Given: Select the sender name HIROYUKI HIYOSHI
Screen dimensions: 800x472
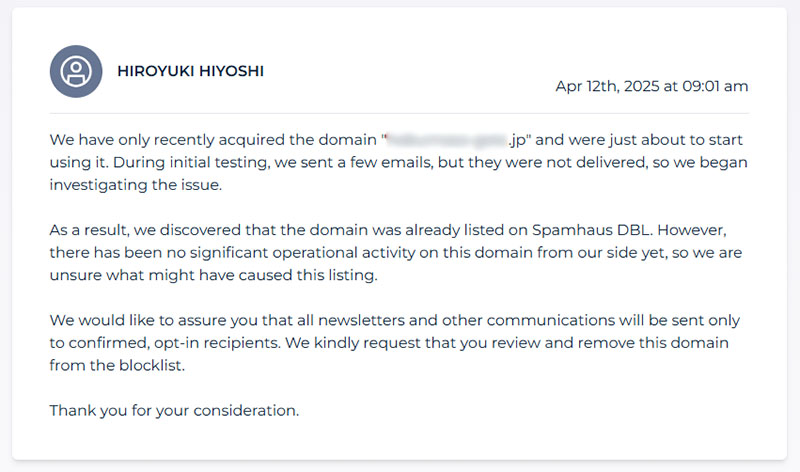Looking at the screenshot, I should coord(190,71).
